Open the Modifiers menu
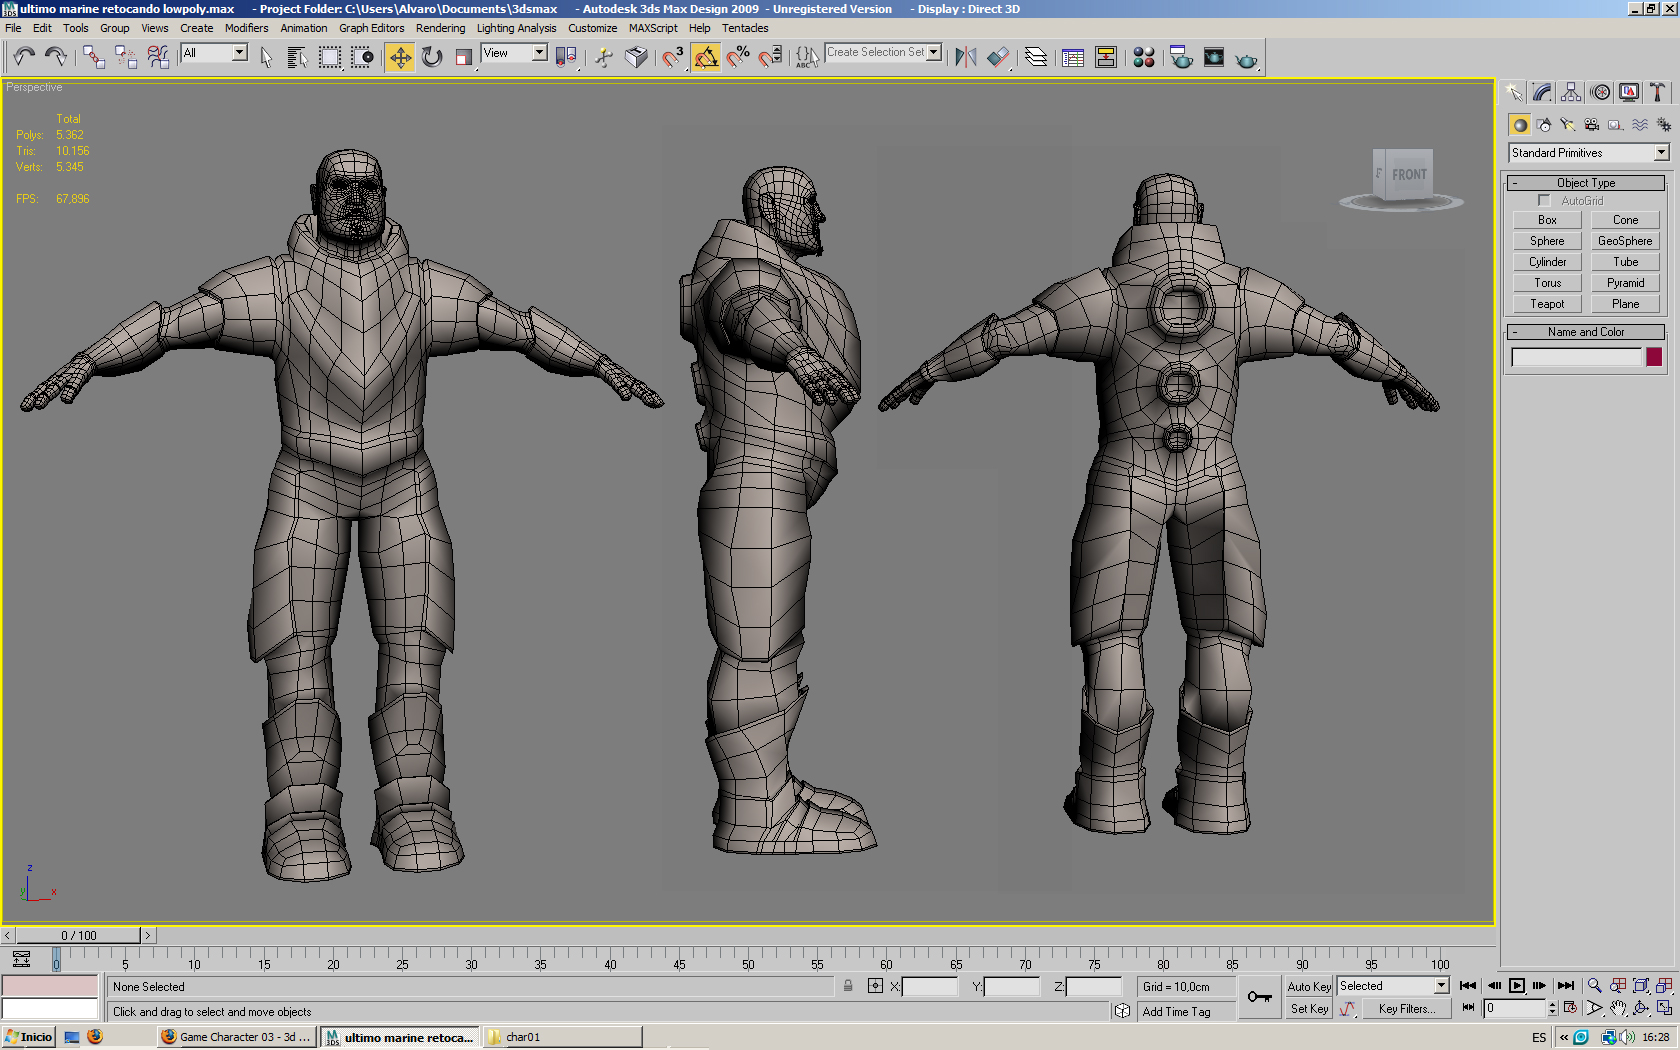Screen dimensions: 1680x1050 pos(246,28)
